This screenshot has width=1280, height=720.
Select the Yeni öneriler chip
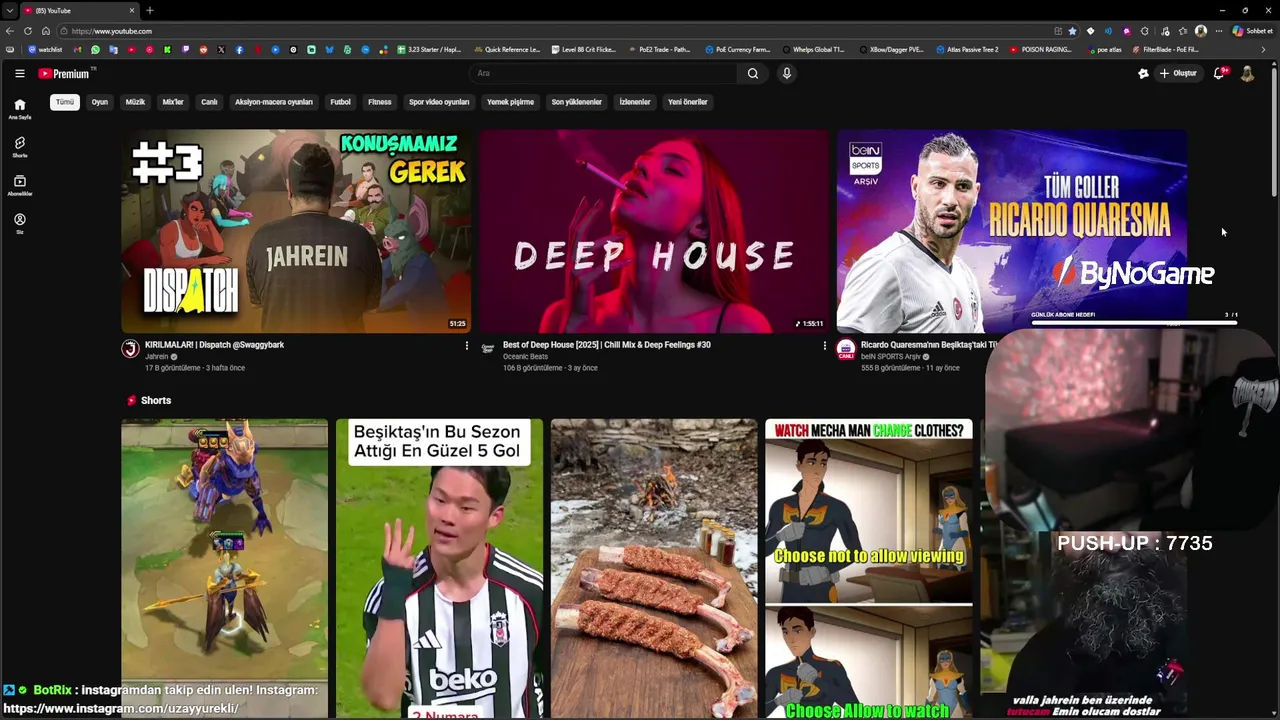(x=688, y=102)
